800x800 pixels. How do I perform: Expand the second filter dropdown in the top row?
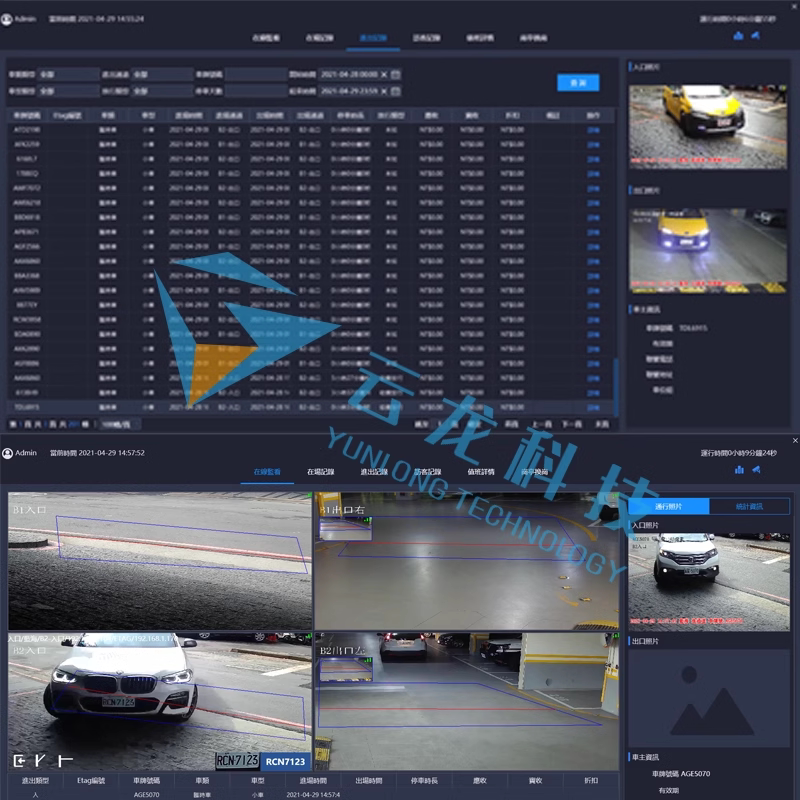pos(162,74)
